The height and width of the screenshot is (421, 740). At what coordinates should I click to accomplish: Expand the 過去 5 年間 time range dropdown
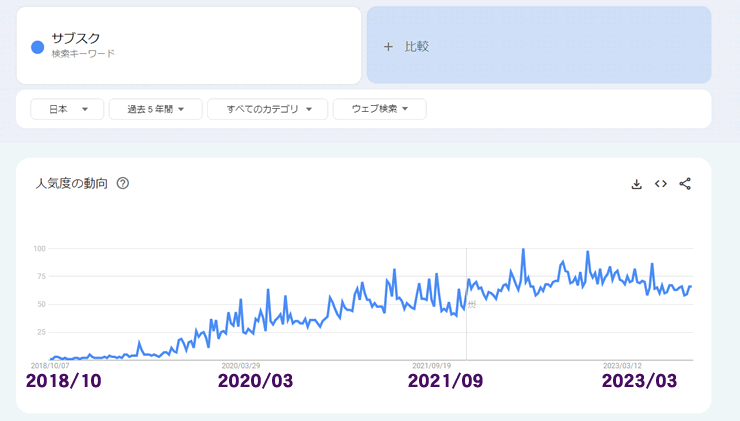click(x=155, y=109)
